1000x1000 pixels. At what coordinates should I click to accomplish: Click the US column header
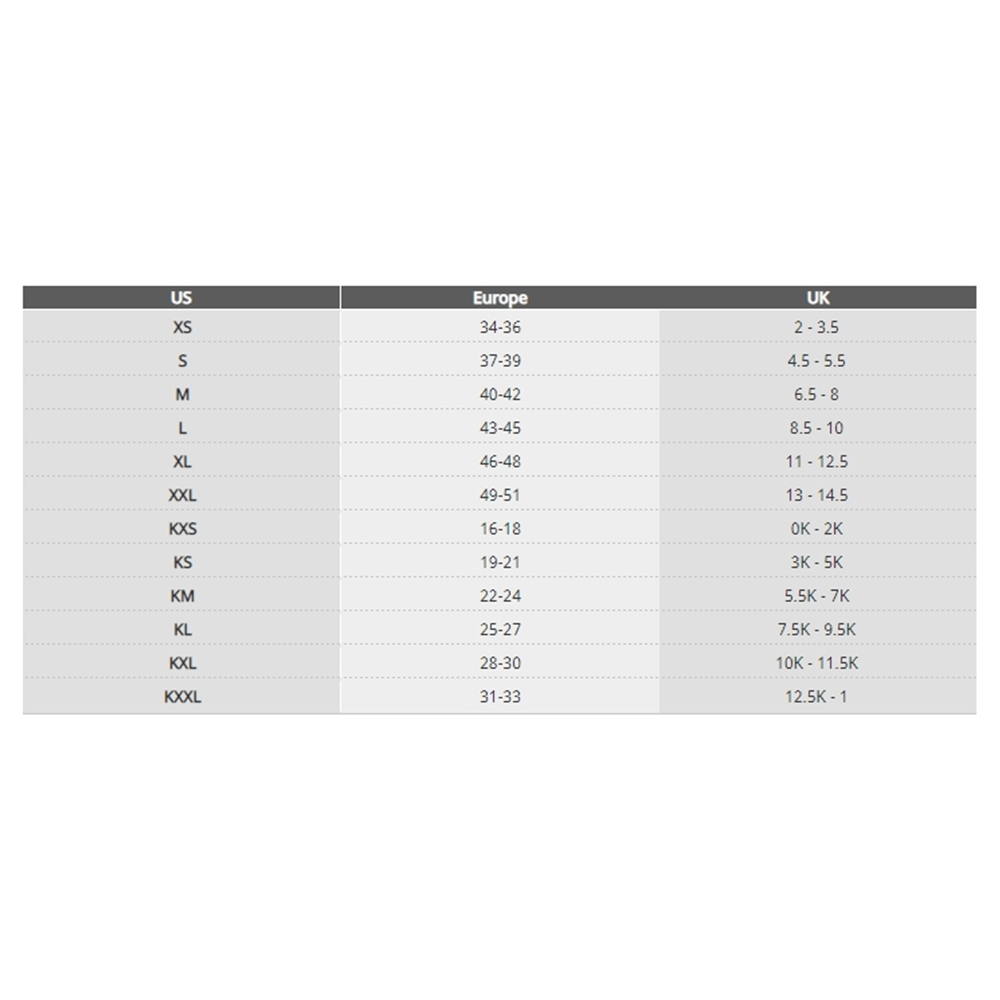(x=181, y=297)
